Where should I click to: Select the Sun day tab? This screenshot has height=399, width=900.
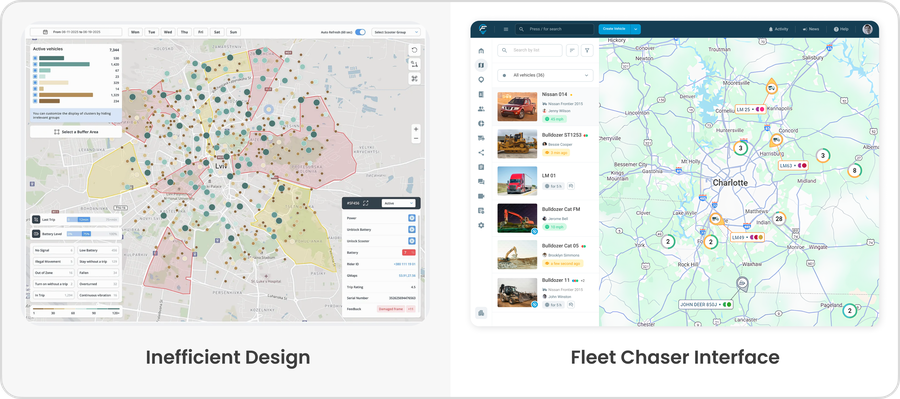tap(233, 32)
